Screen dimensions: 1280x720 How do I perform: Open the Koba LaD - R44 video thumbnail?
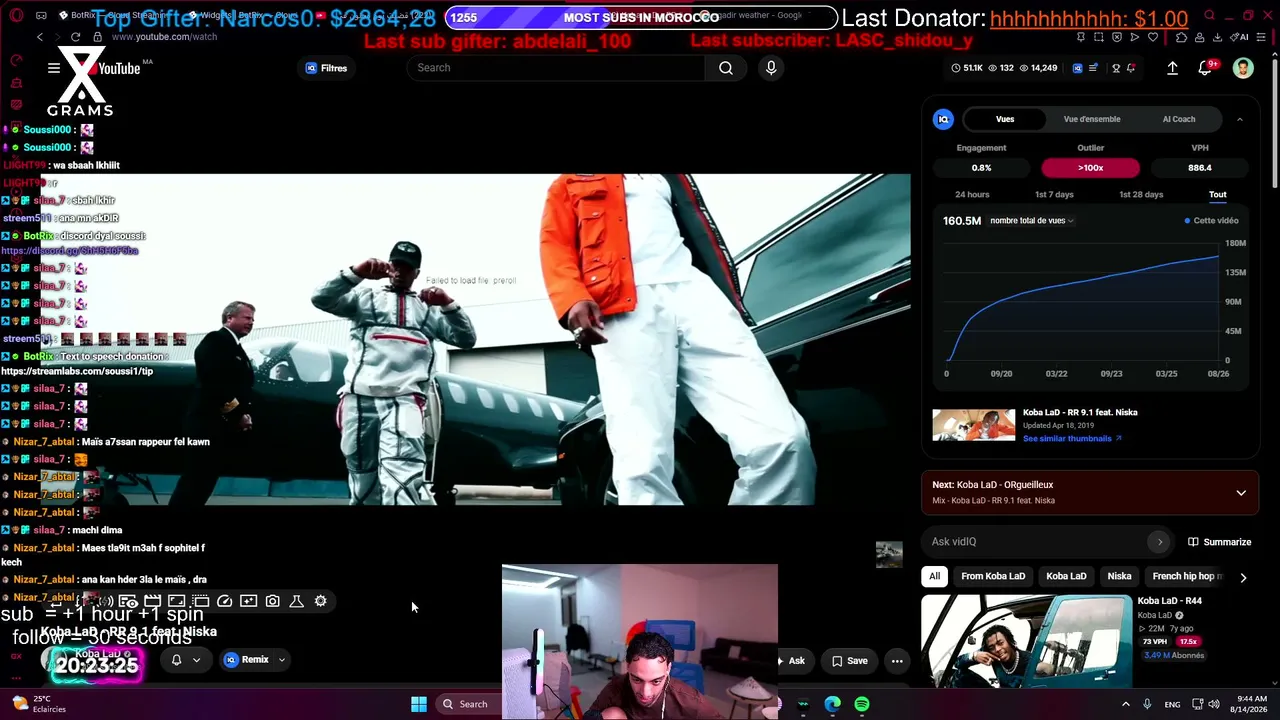coord(1026,640)
